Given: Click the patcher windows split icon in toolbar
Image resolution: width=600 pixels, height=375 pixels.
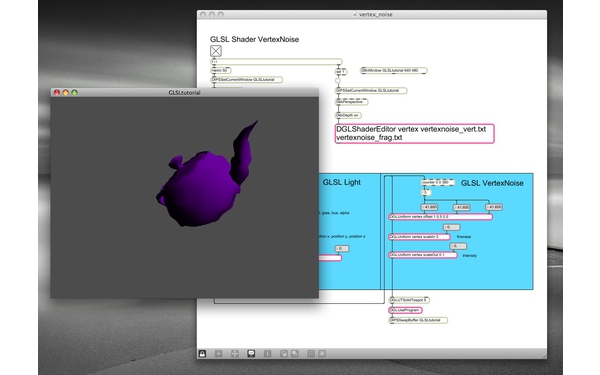Looking at the screenshot, I should 235,354.
